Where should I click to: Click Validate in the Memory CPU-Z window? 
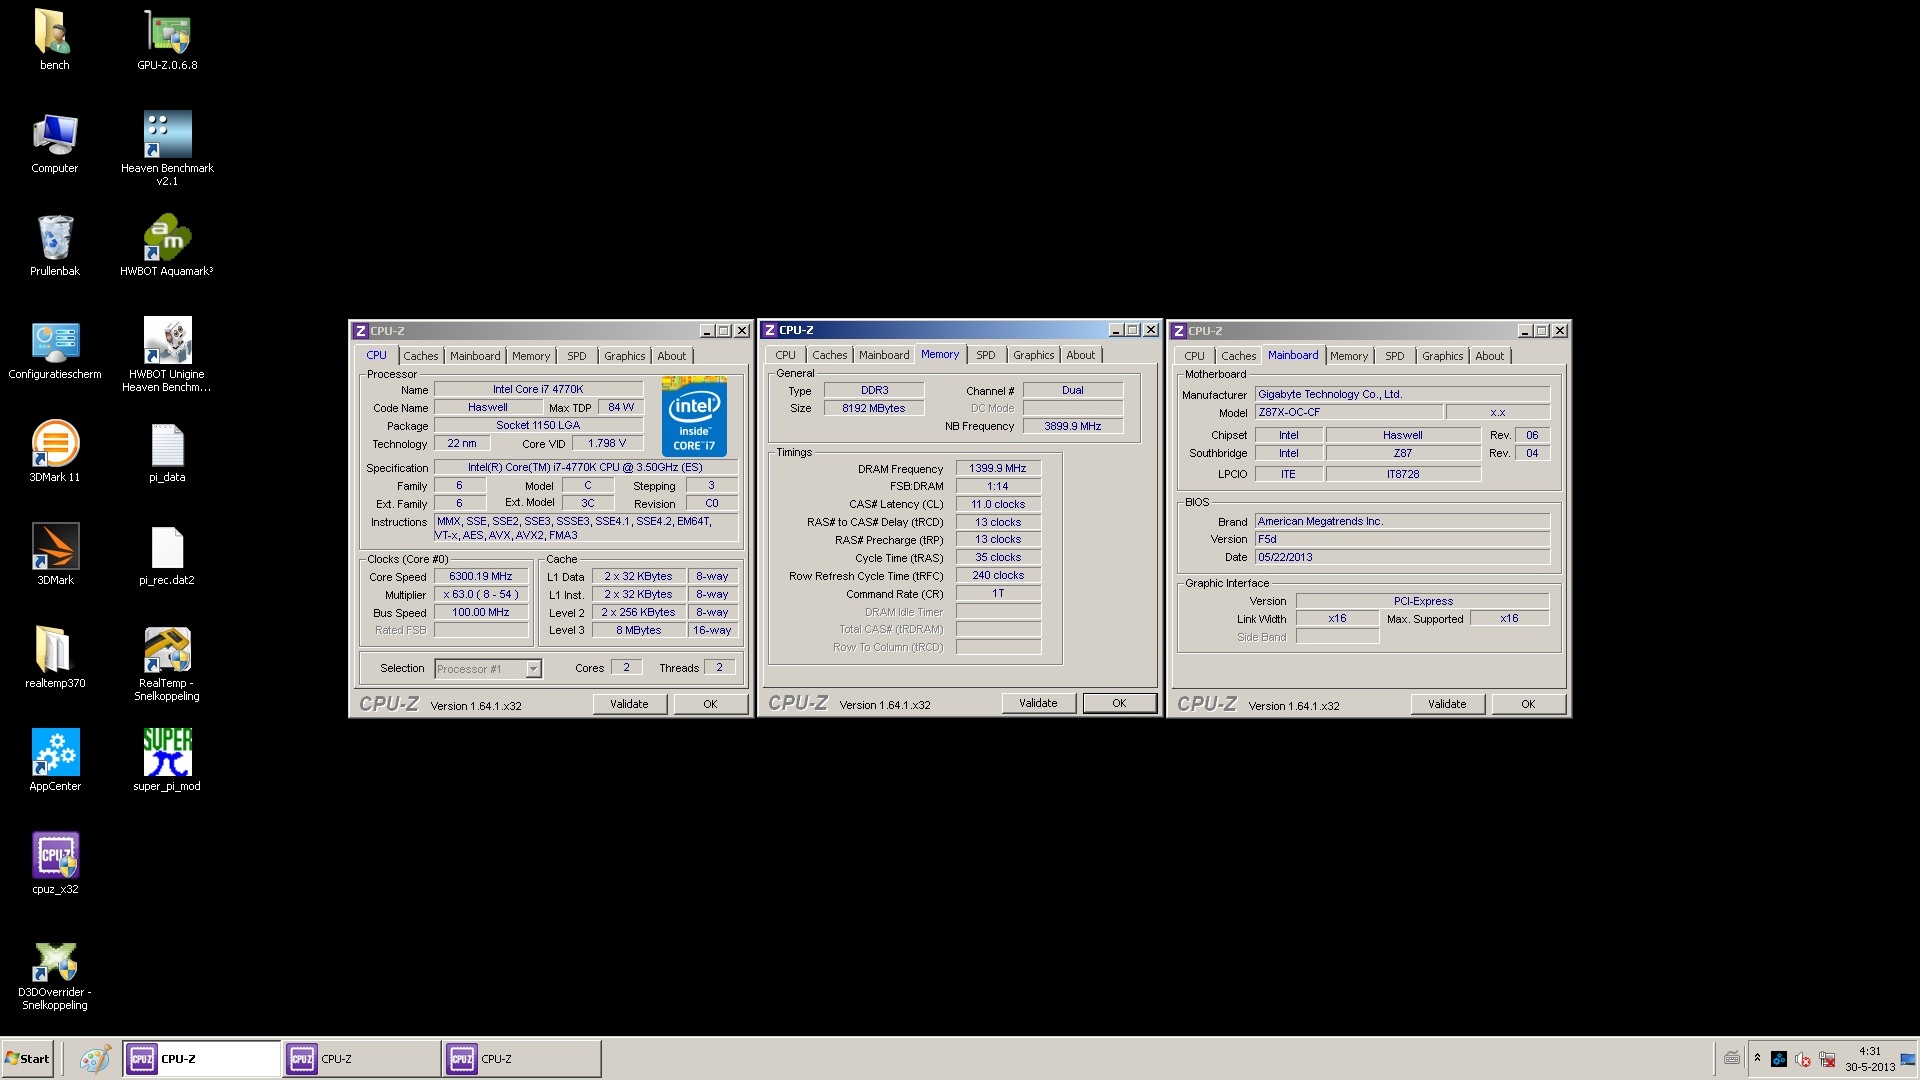[1038, 703]
